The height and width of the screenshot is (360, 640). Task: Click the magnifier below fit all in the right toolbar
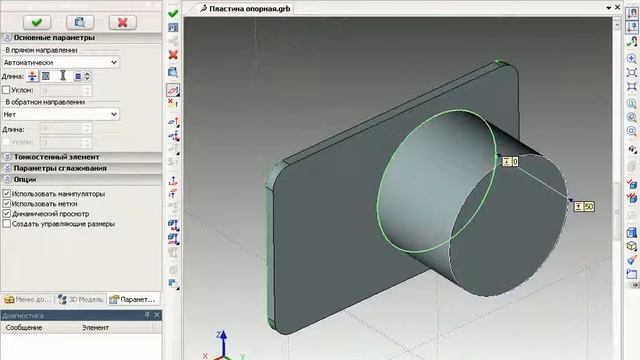632,104
